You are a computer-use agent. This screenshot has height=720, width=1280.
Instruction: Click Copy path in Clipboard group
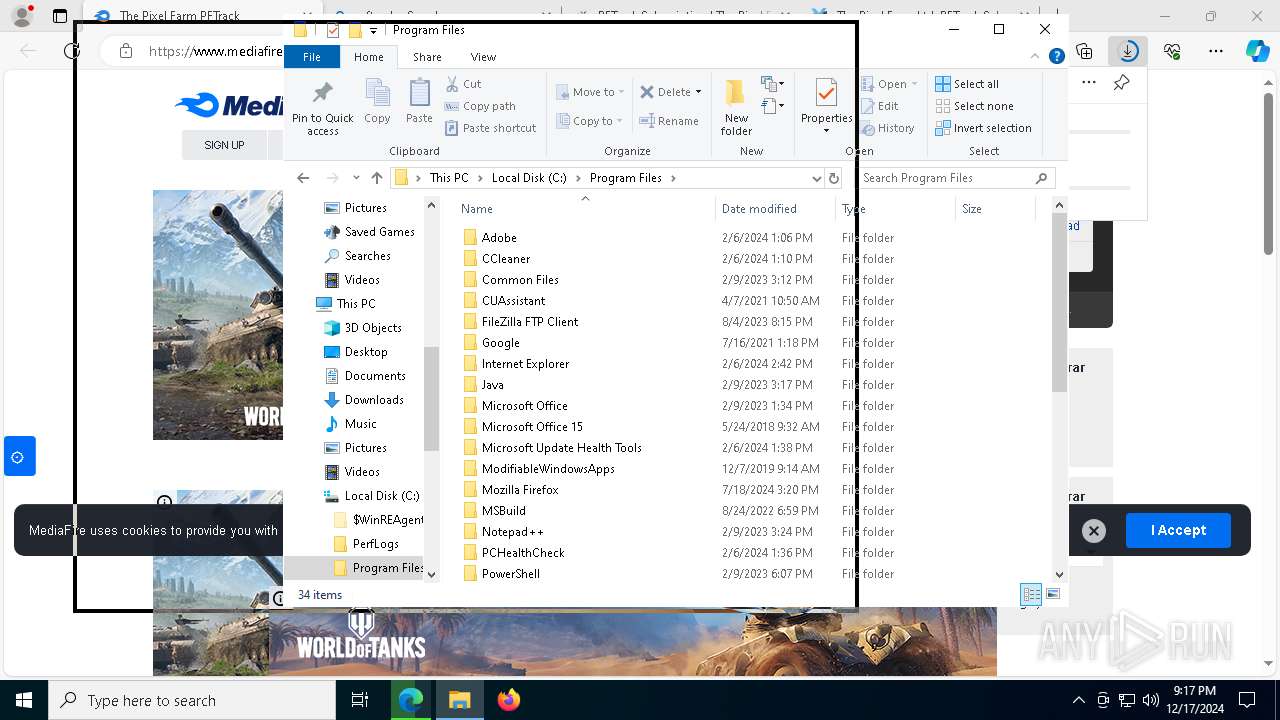coord(480,106)
